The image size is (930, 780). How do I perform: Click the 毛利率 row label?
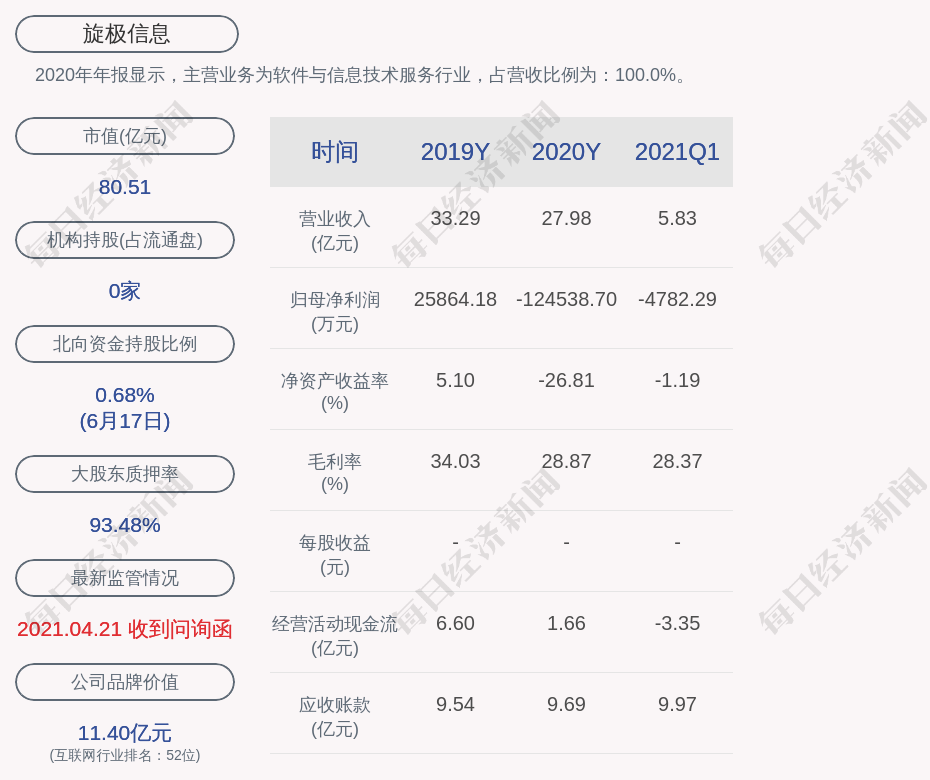click(334, 473)
